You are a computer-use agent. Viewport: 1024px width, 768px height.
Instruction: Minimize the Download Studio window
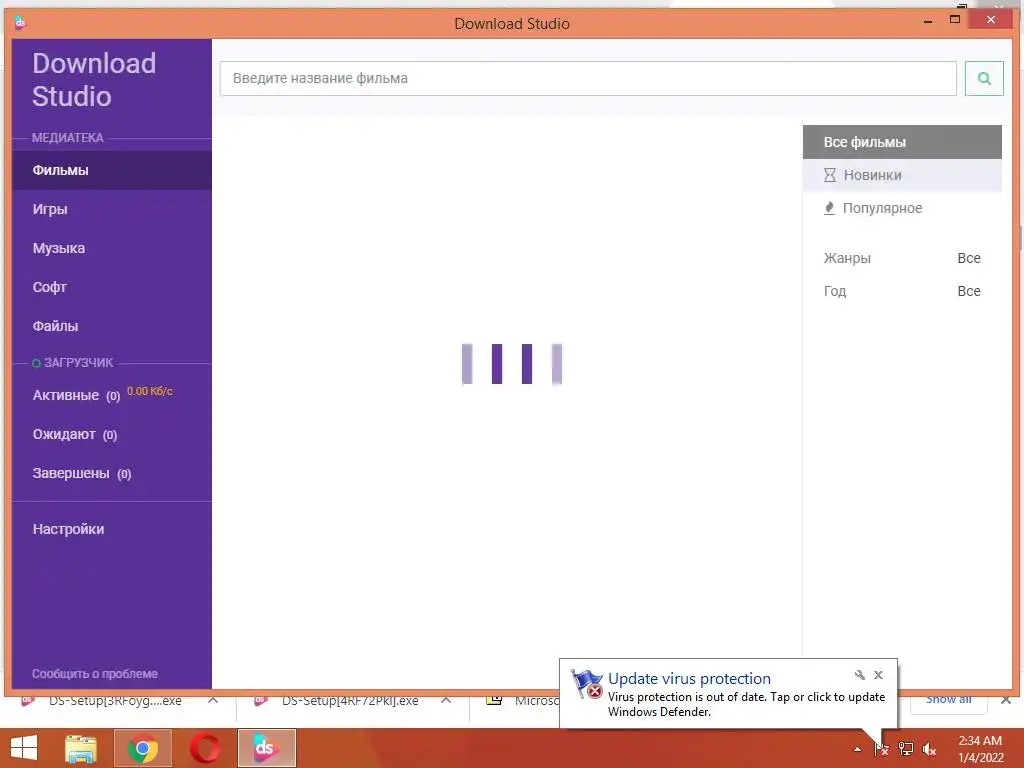(927, 22)
